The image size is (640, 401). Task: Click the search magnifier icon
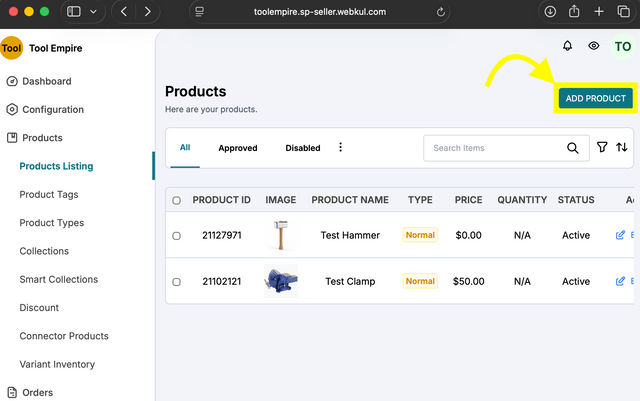point(573,148)
